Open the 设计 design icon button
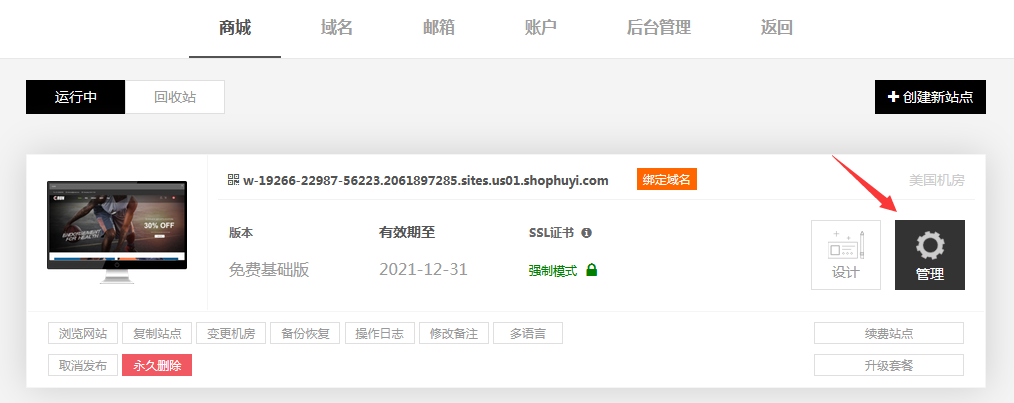Screen dimensions: 1014x403 845,255
